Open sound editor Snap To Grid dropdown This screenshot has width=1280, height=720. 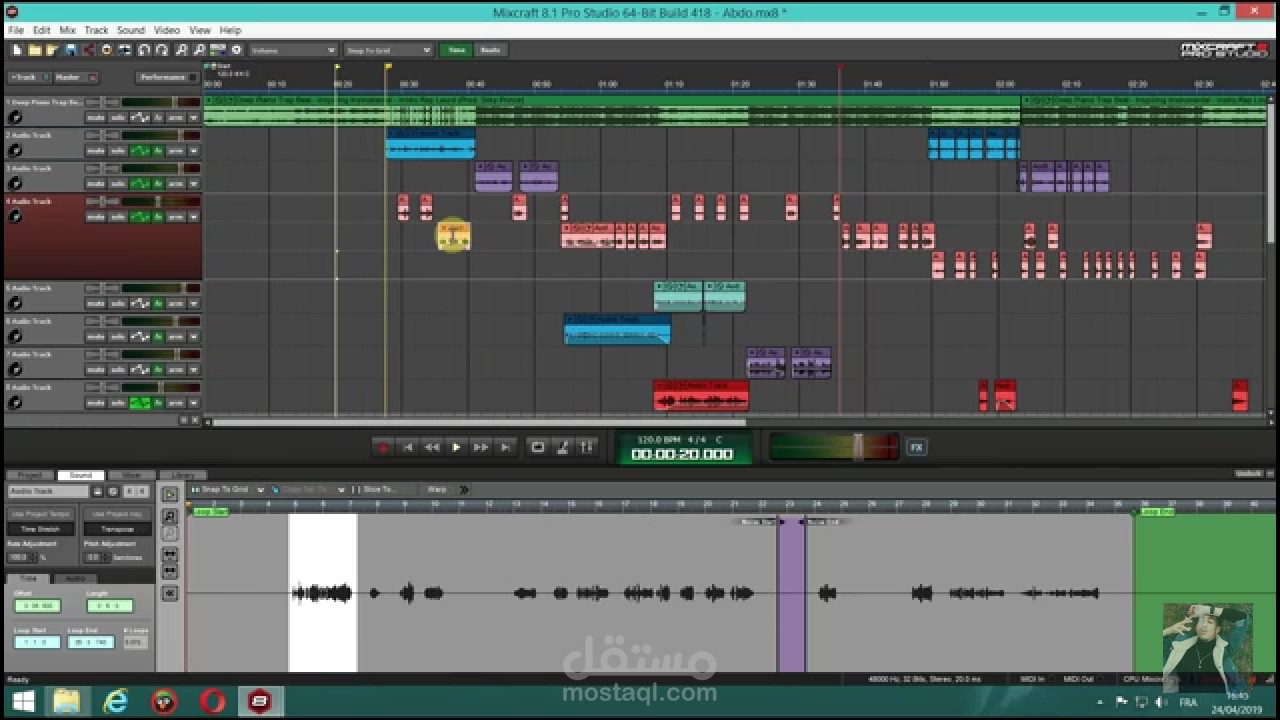pyautogui.click(x=227, y=490)
